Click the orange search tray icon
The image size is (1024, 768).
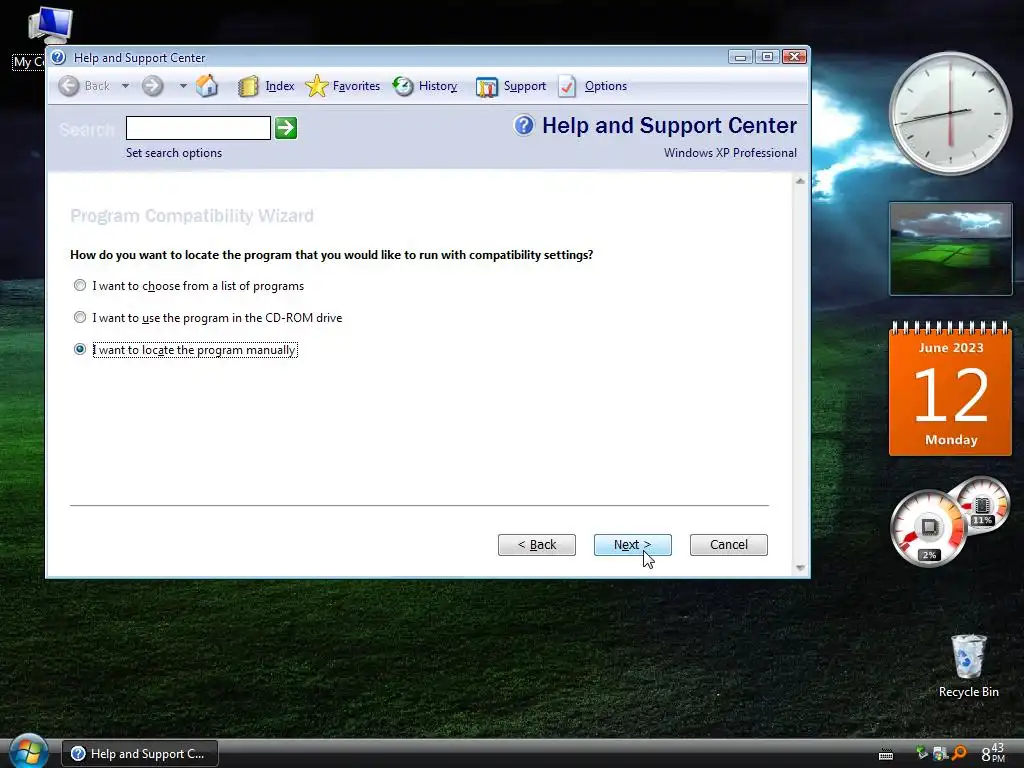(x=959, y=753)
